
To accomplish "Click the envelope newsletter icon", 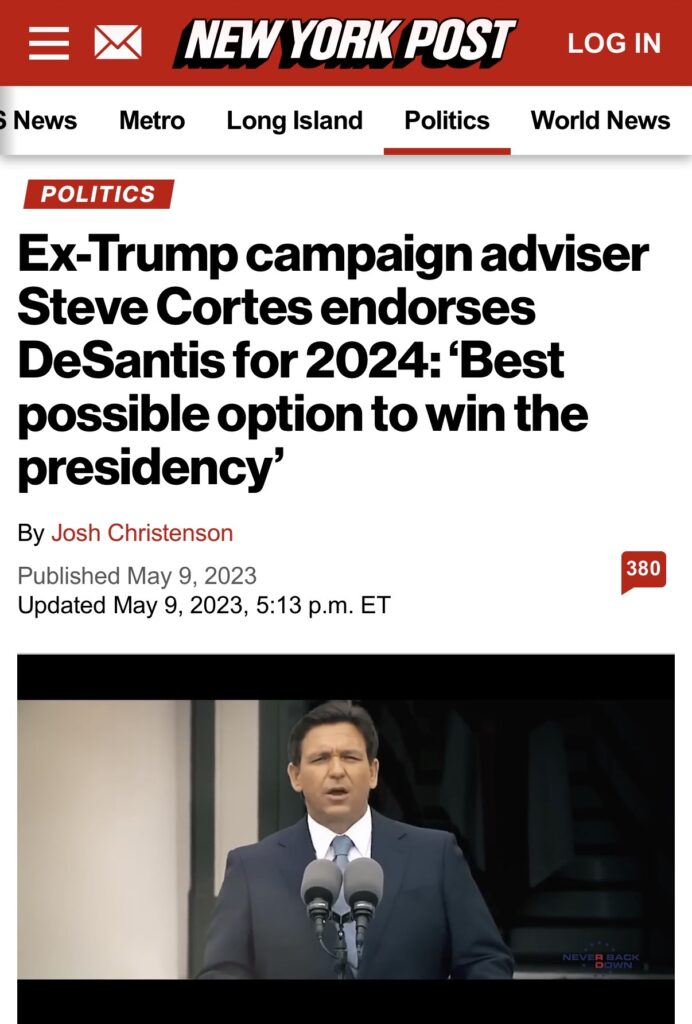I will 117,43.
